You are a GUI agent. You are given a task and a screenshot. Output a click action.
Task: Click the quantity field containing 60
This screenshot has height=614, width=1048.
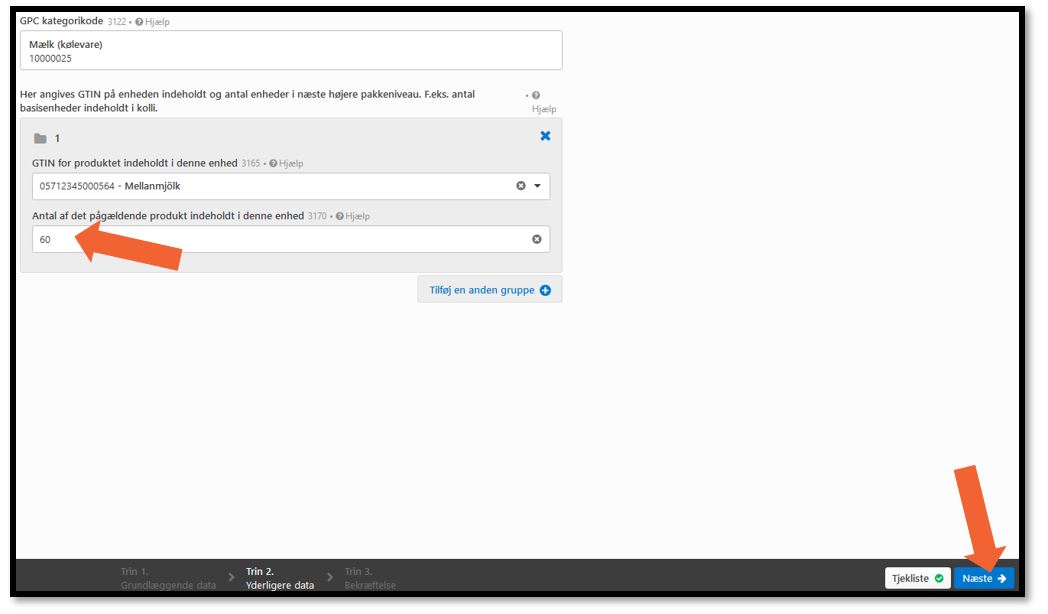click(291, 239)
